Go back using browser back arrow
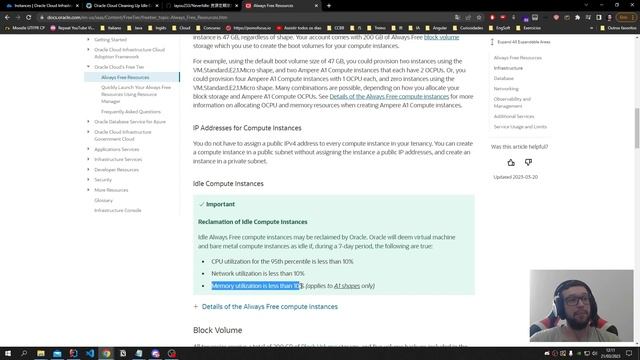Screen dimensions: 640x360 [7, 18]
